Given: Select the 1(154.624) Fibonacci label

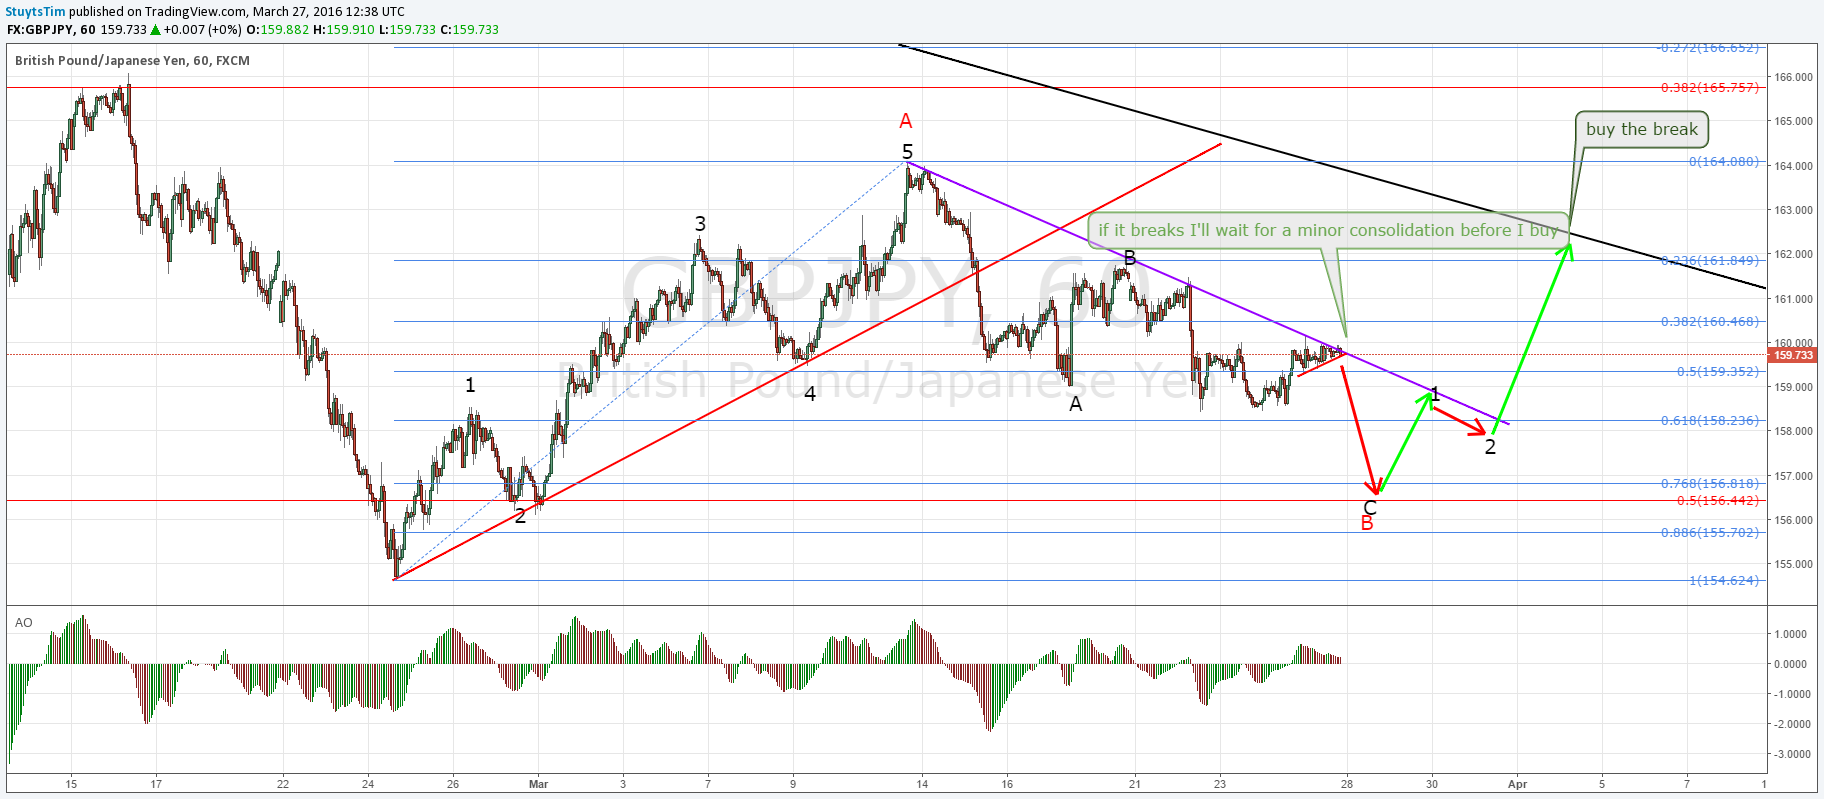Looking at the screenshot, I should [1723, 581].
